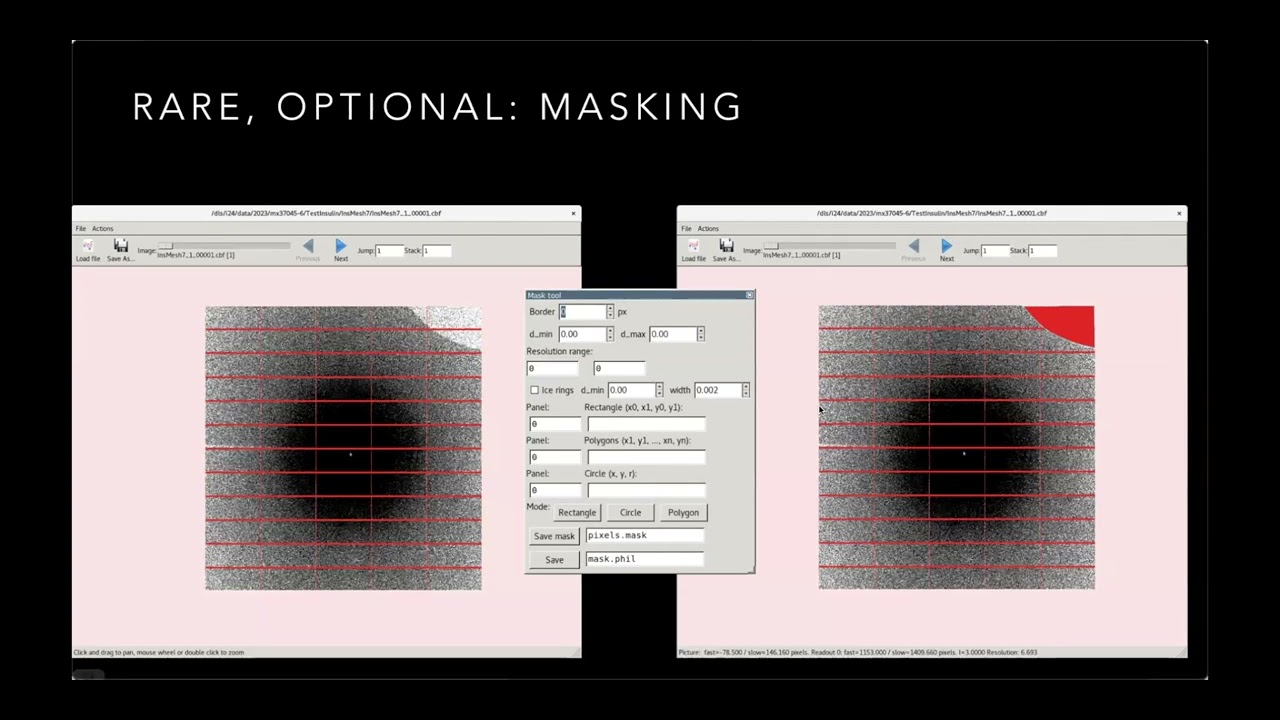Focus Stack field in right viewer
1280x720 pixels.
click(x=1042, y=251)
